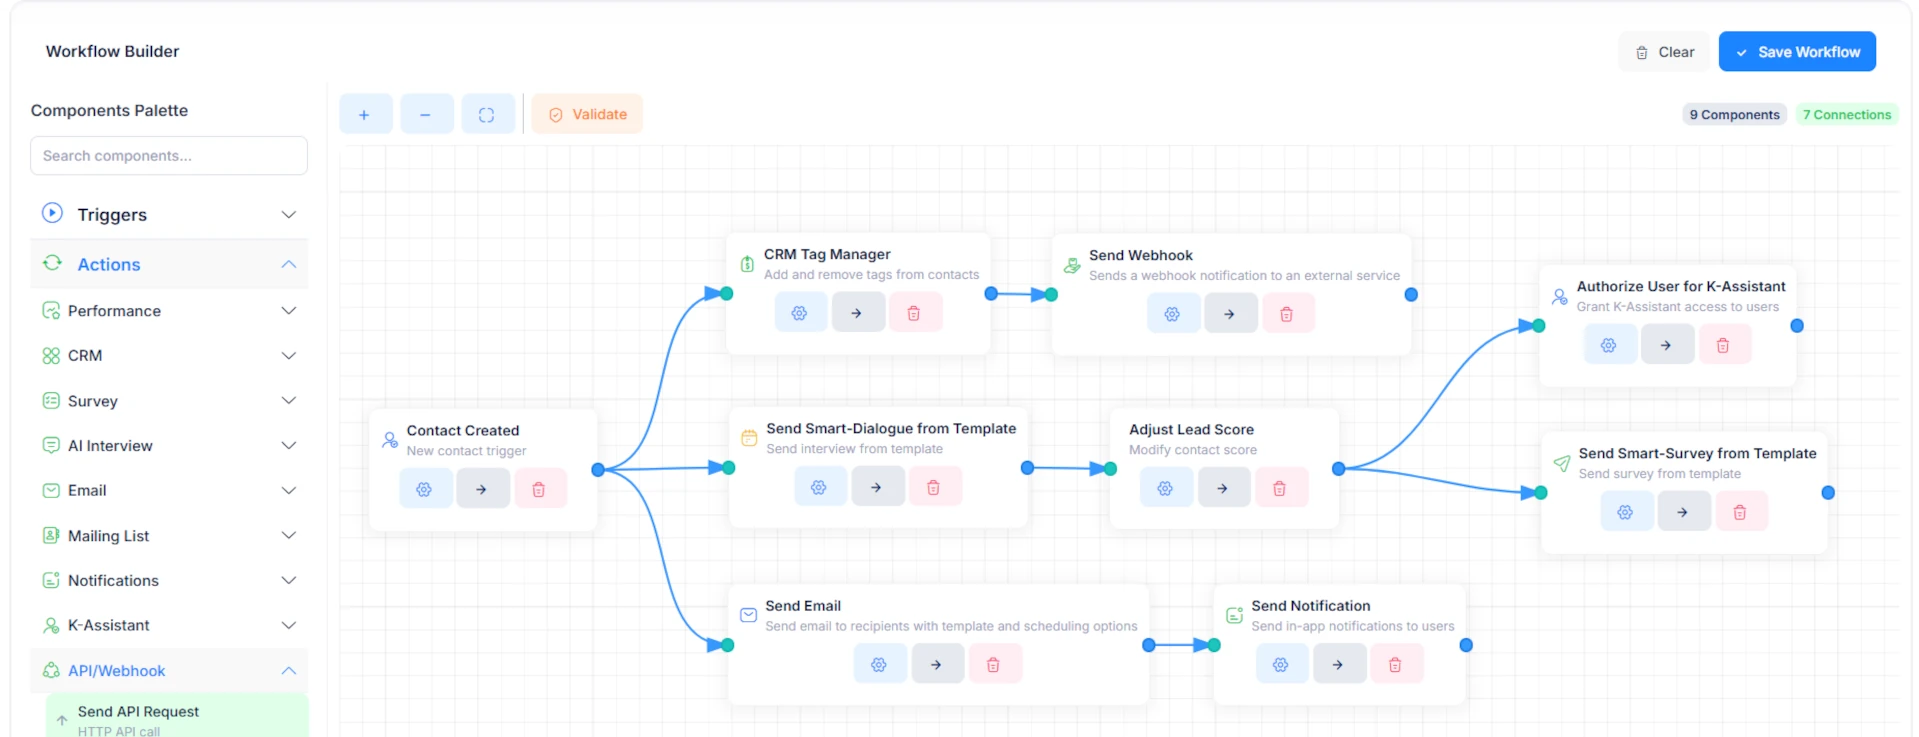The image size is (1919, 737).
Task: Click the output port of Contact Created
Action: click(x=598, y=470)
